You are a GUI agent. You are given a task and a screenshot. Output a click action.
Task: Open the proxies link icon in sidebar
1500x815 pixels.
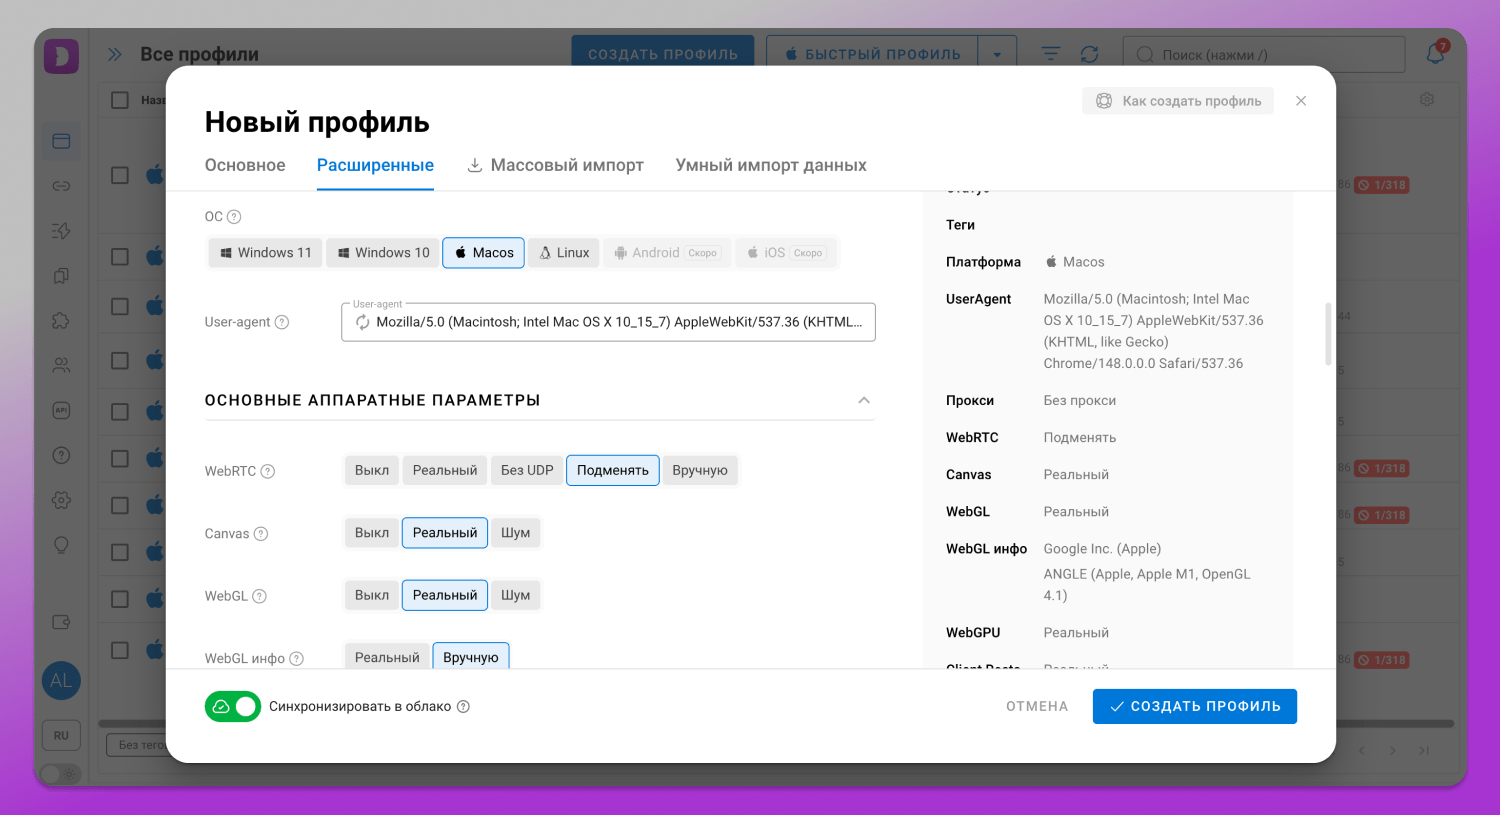[x=61, y=186]
